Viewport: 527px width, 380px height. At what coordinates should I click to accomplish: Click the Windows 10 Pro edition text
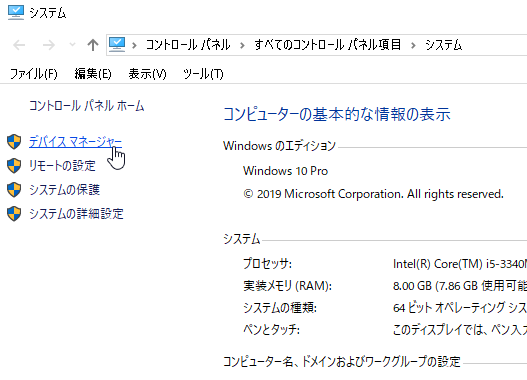pyautogui.click(x=285, y=171)
